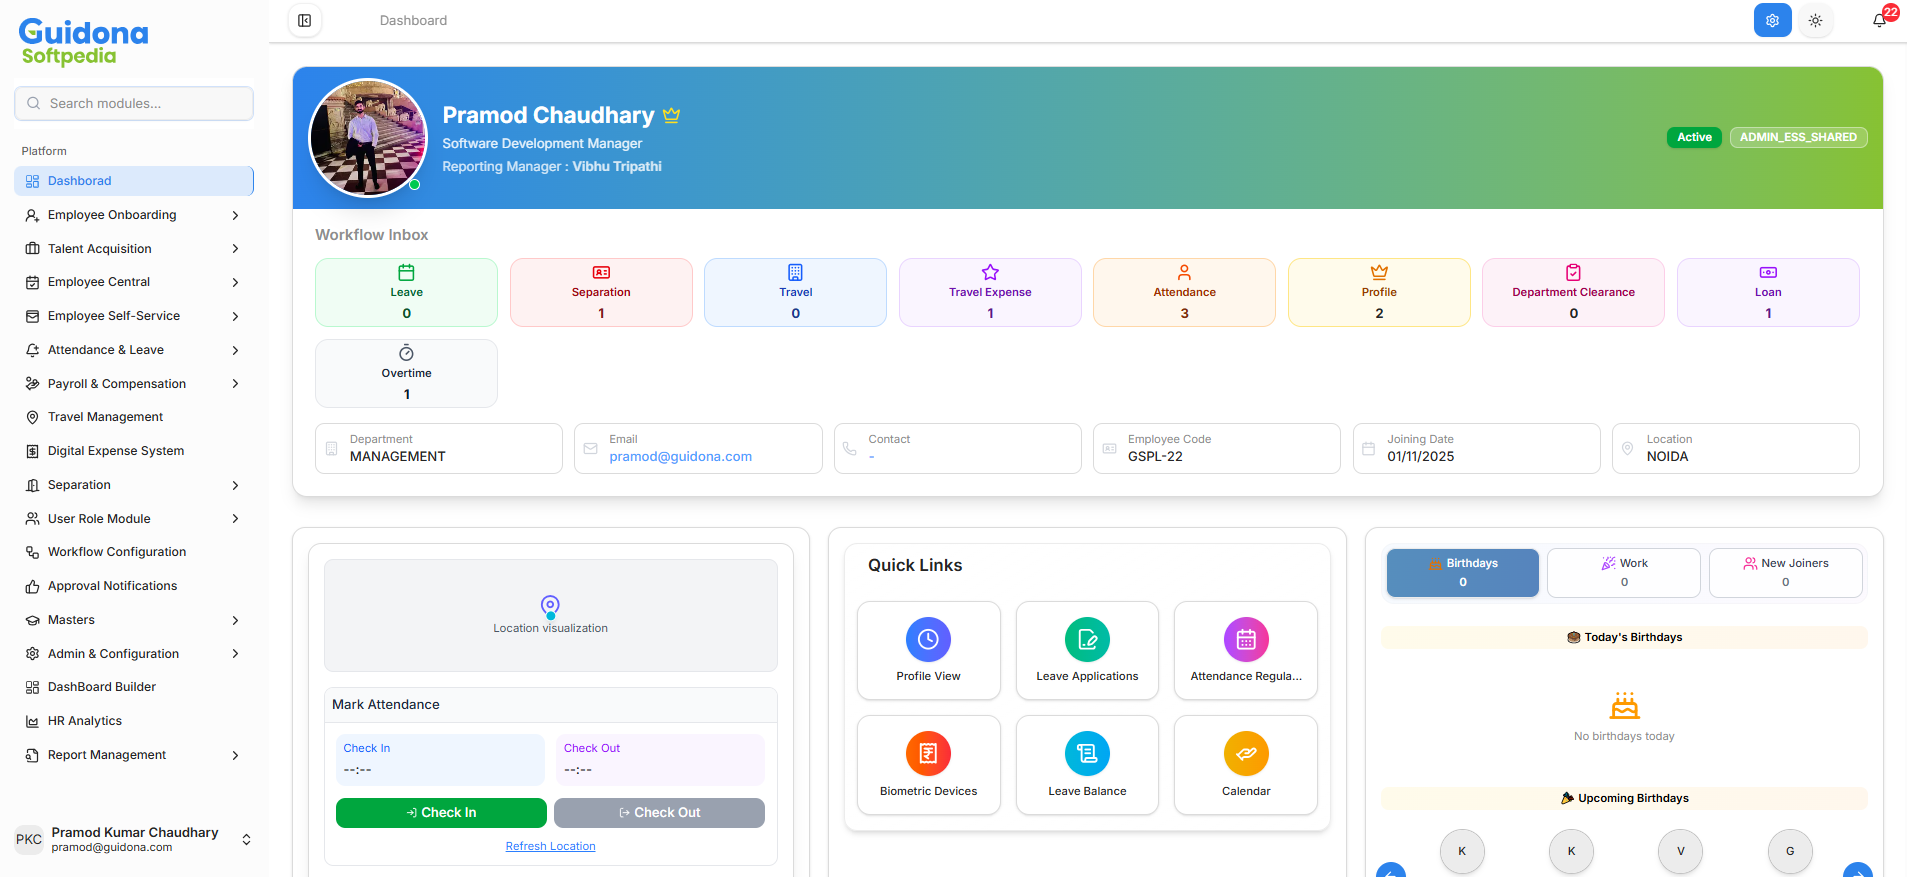
Task: Open the notifications bell icon
Action: coord(1879,21)
